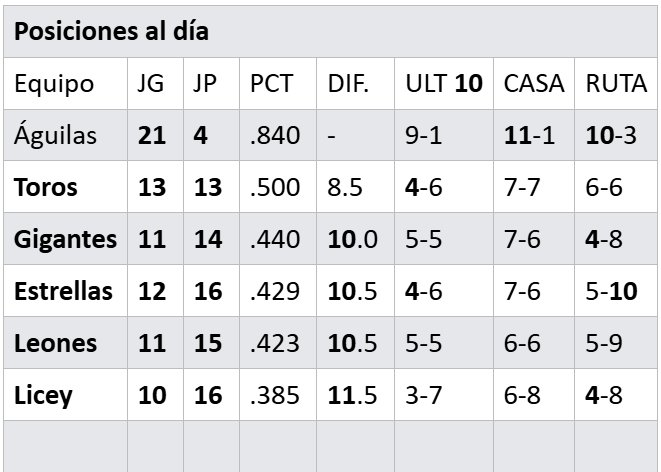661x472 pixels.
Task: Click the Leones team cell
Action: click(55, 343)
